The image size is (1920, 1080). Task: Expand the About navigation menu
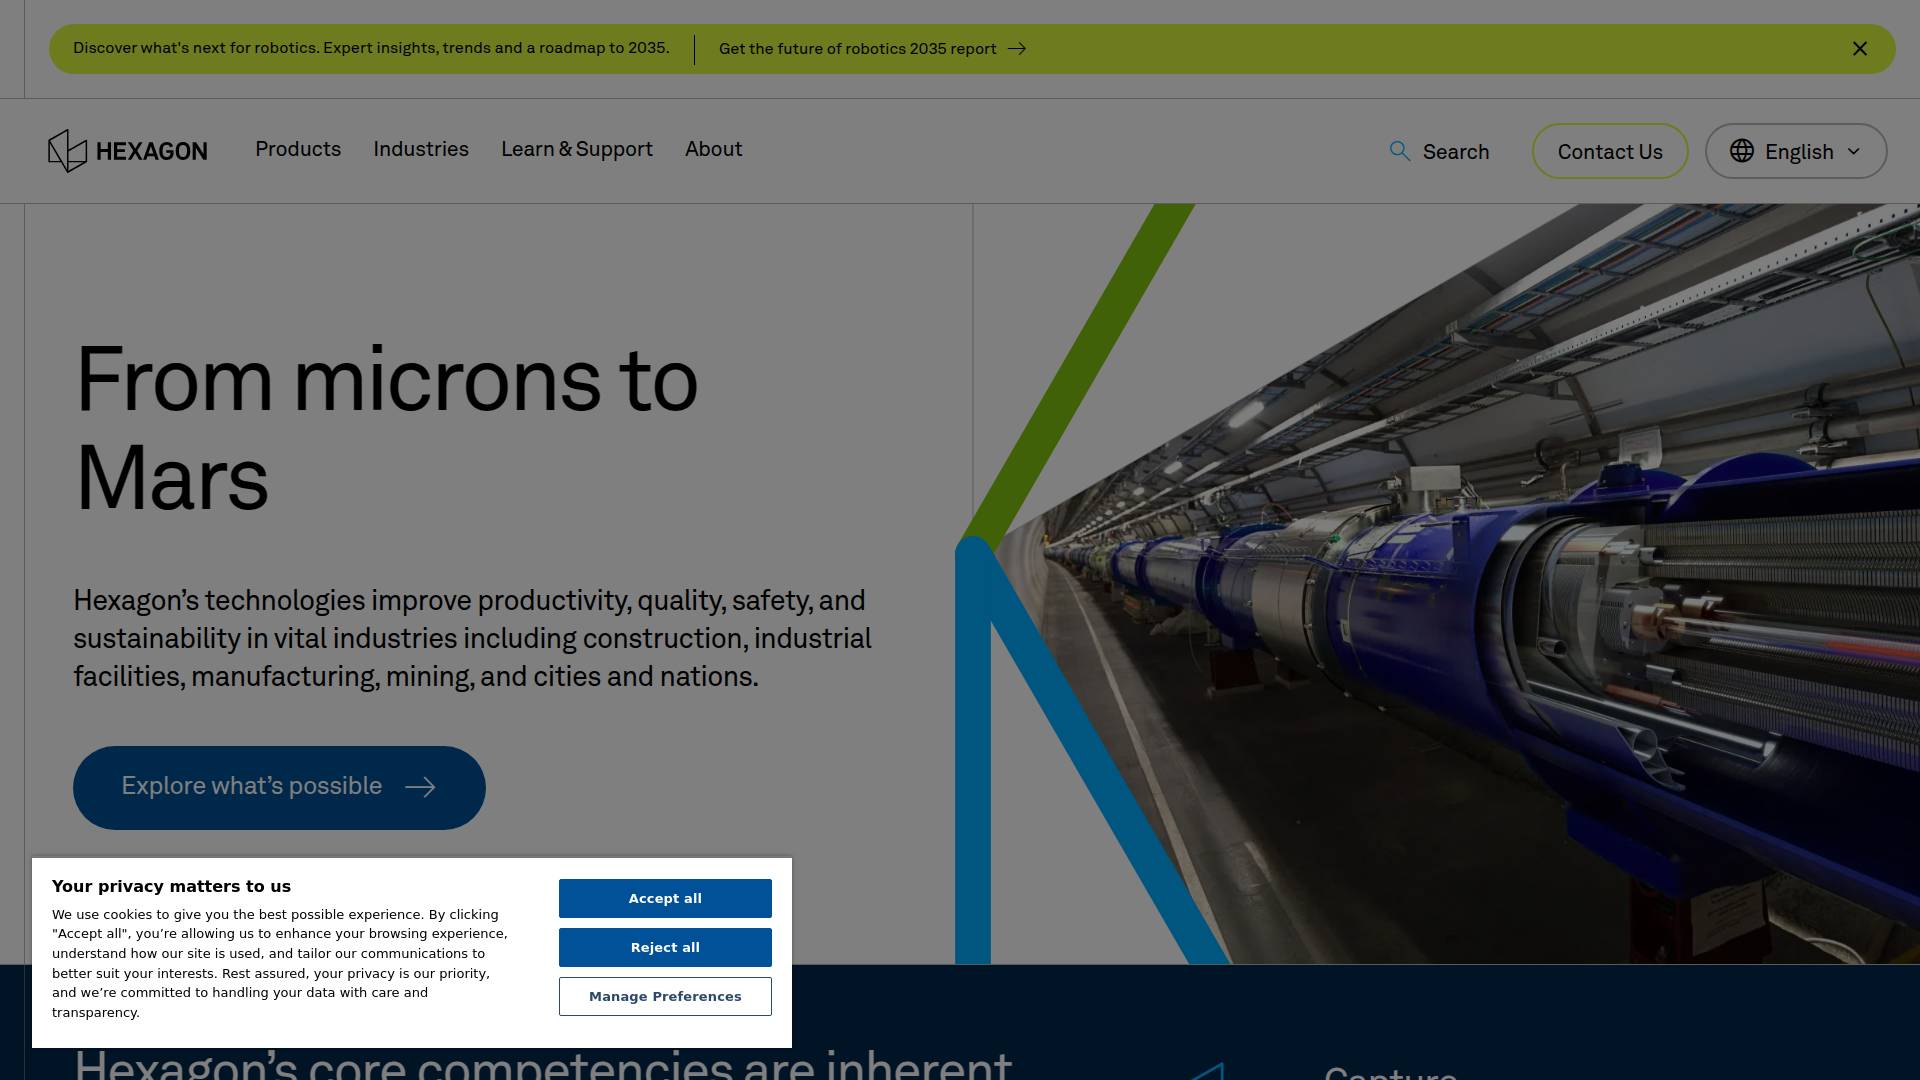tap(714, 149)
